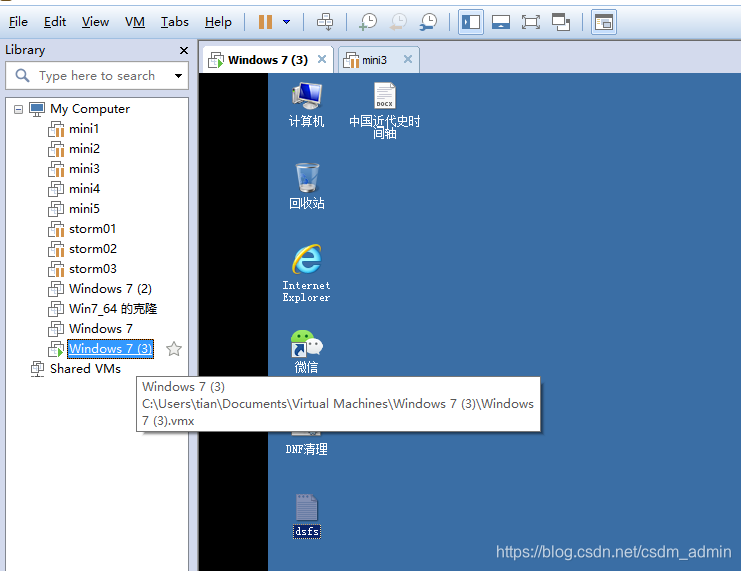Viewport: 741px width, 571px height.
Task: Collapse the My Computer tree node
Action: 18,109
